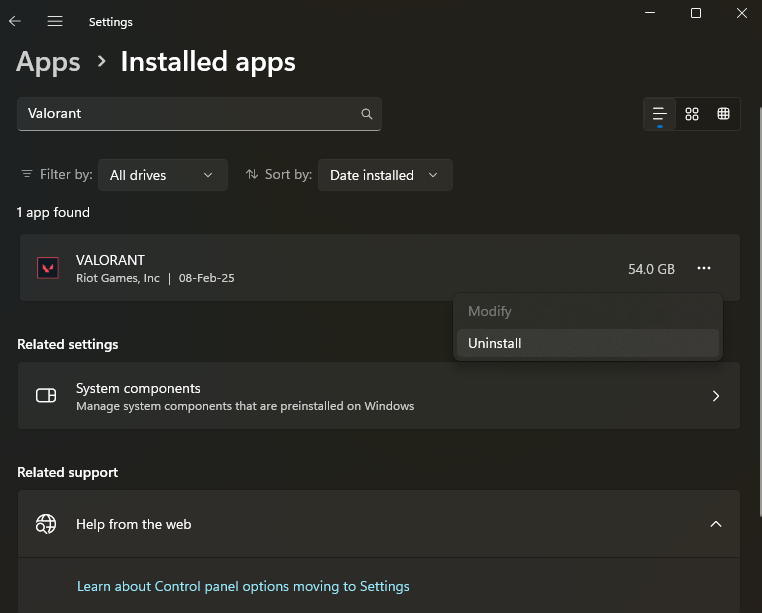Viewport: 762px width, 613px height.
Task: Open the Sort by Date installed dropdown
Action: pos(385,175)
